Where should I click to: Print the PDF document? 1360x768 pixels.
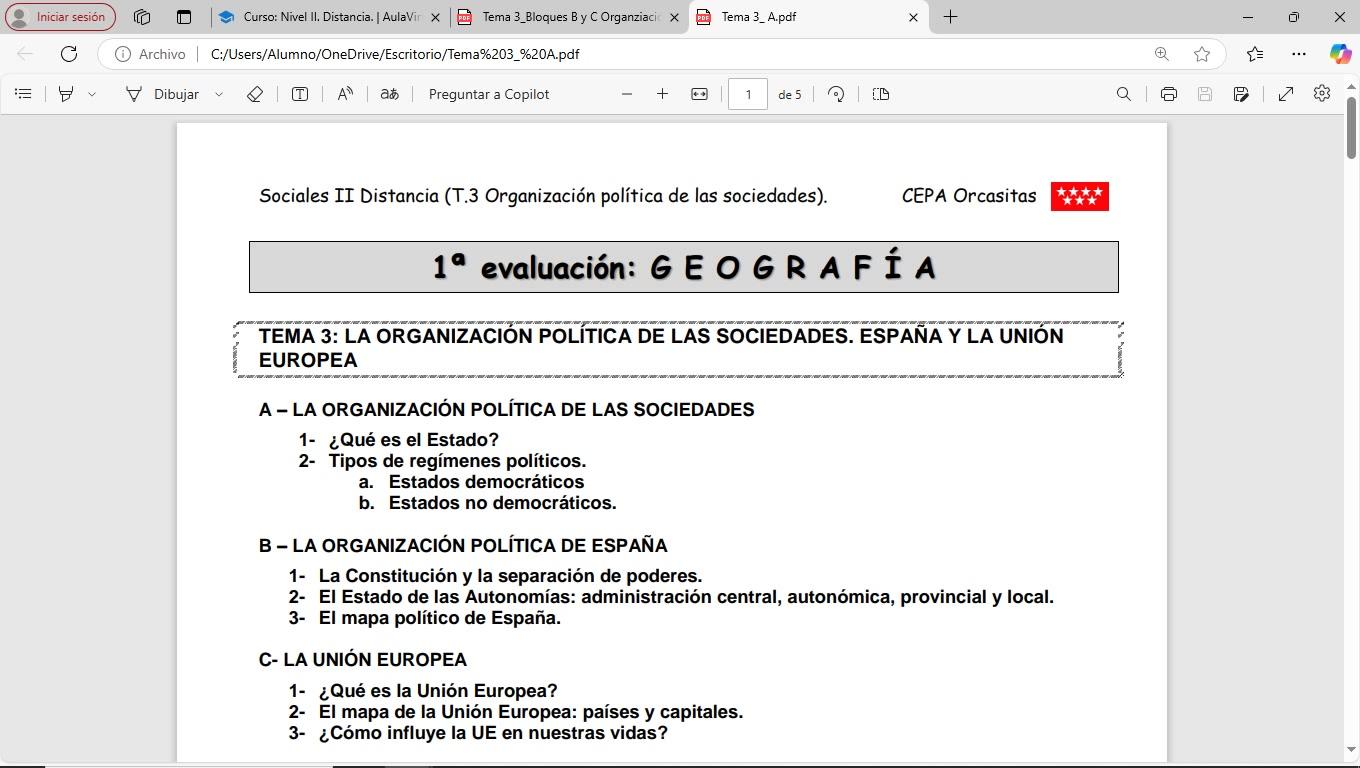(1169, 94)
